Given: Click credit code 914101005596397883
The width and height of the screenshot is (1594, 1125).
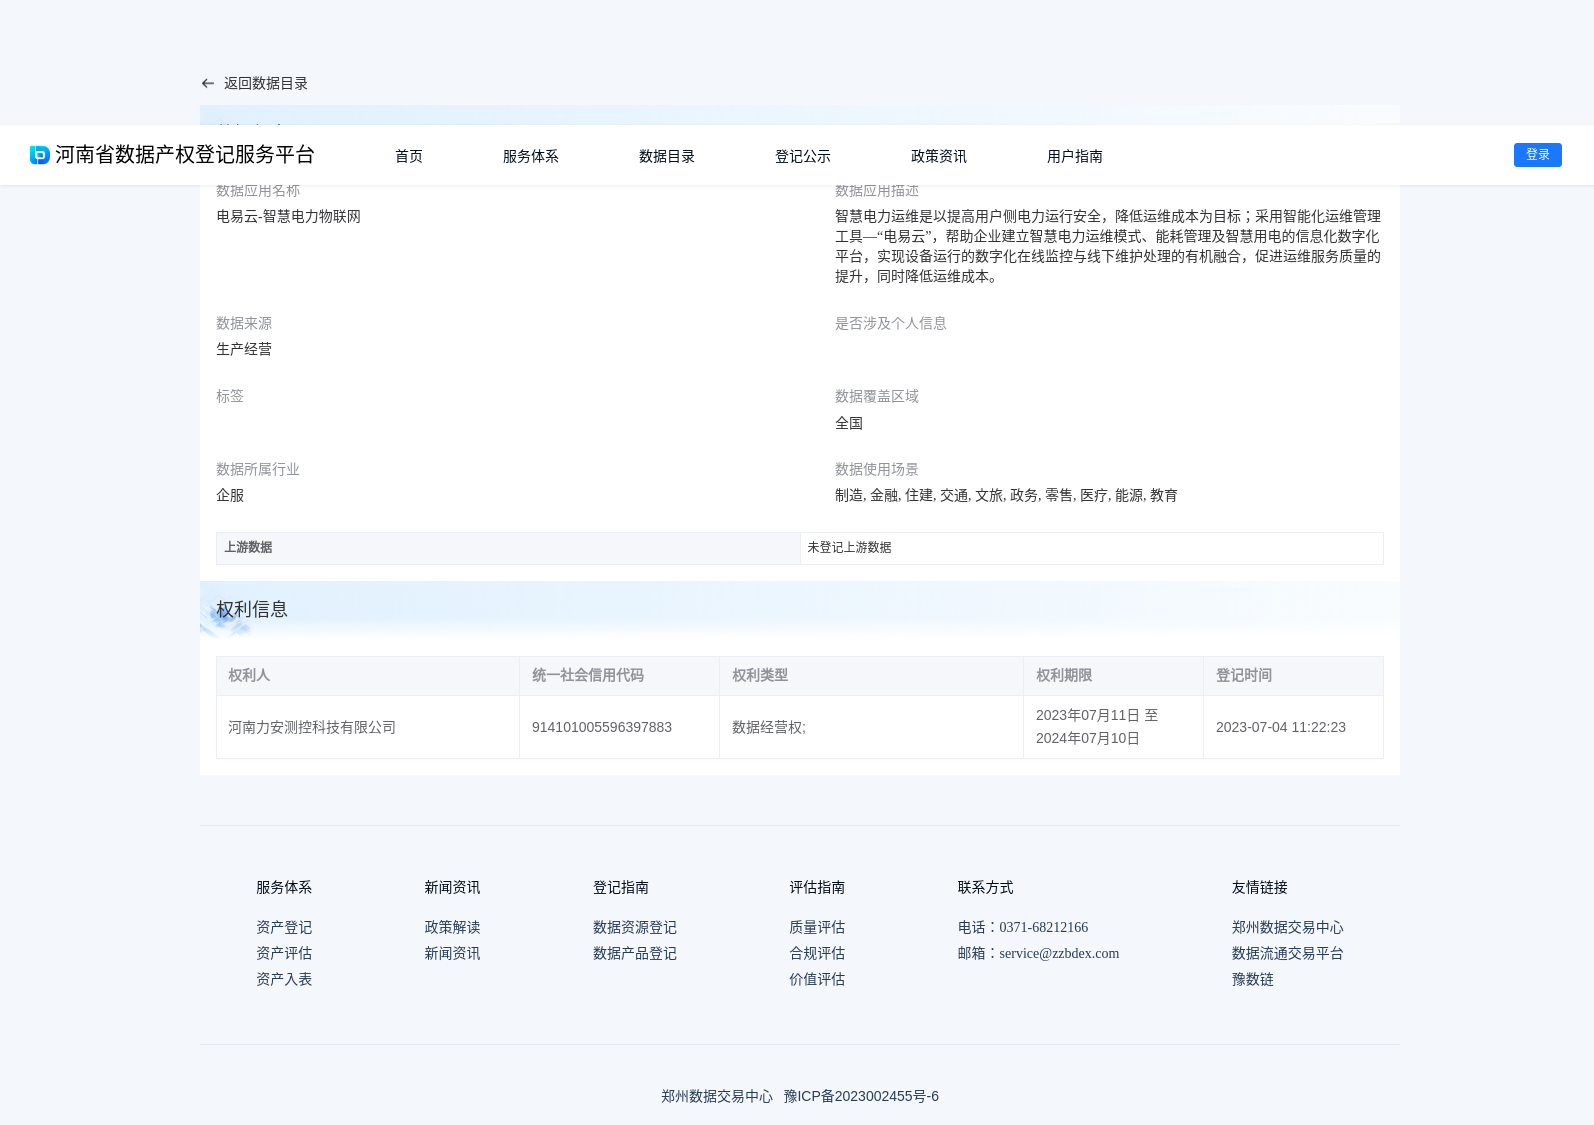Looking at the screenshot, I should point(602,727).
